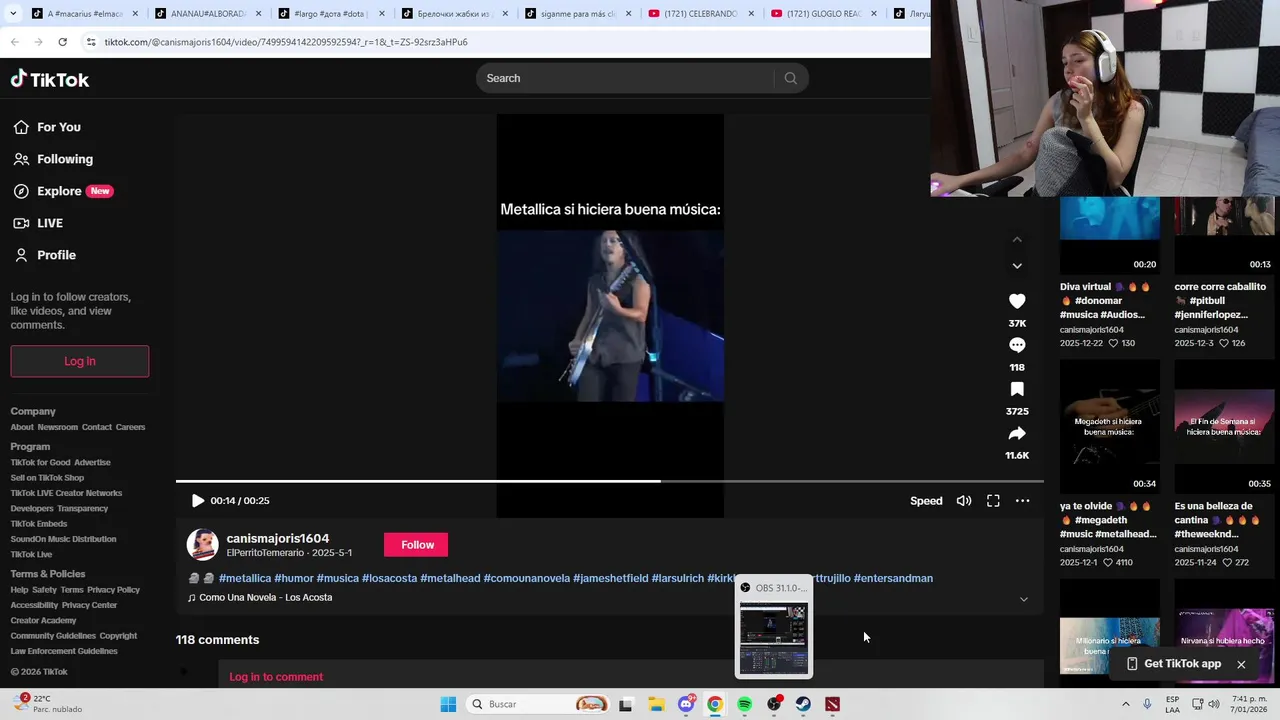Click the Windows taskbar search box
Image resolution: width=1280 pixels, height=720 pixels.
point(537,704)
